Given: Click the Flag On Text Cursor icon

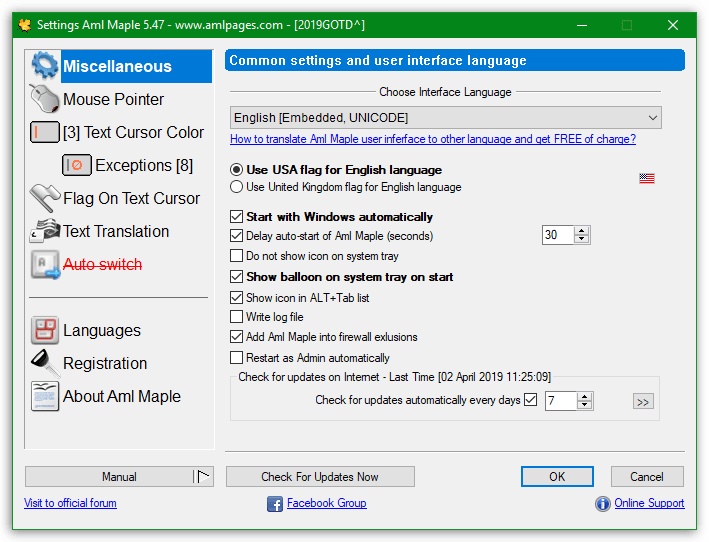Looking at the screenshot, I should tap(45, 198).
